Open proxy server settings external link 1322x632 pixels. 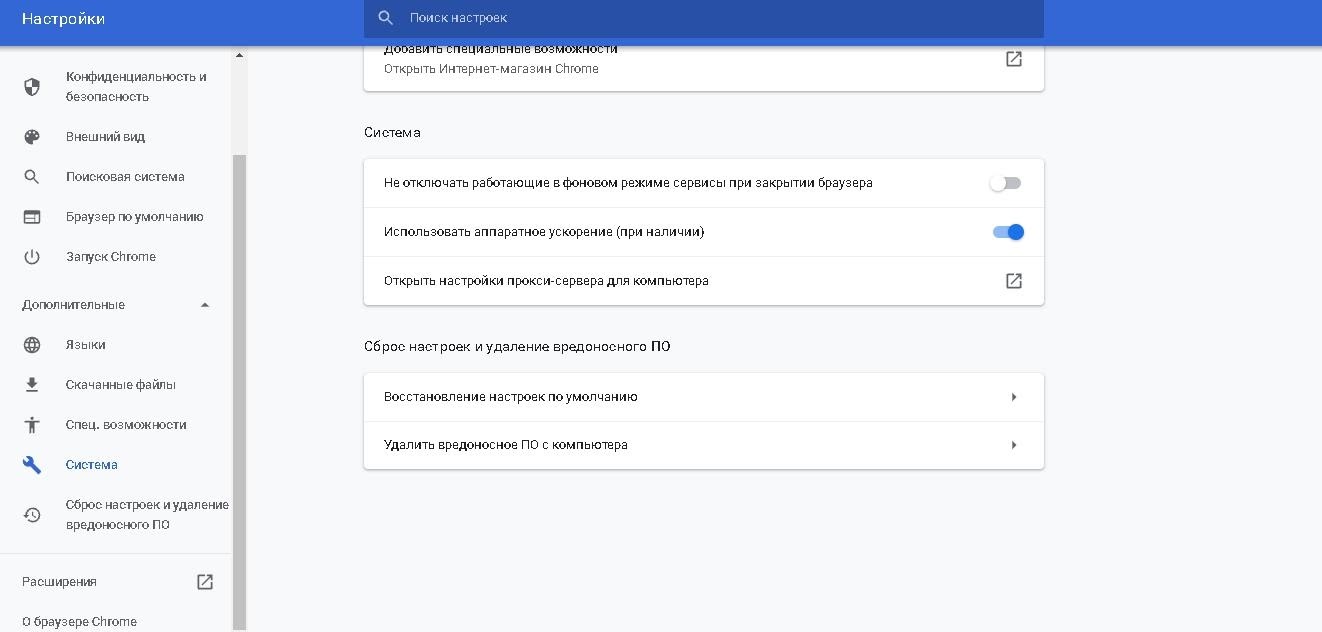[x=1014, y=281]
